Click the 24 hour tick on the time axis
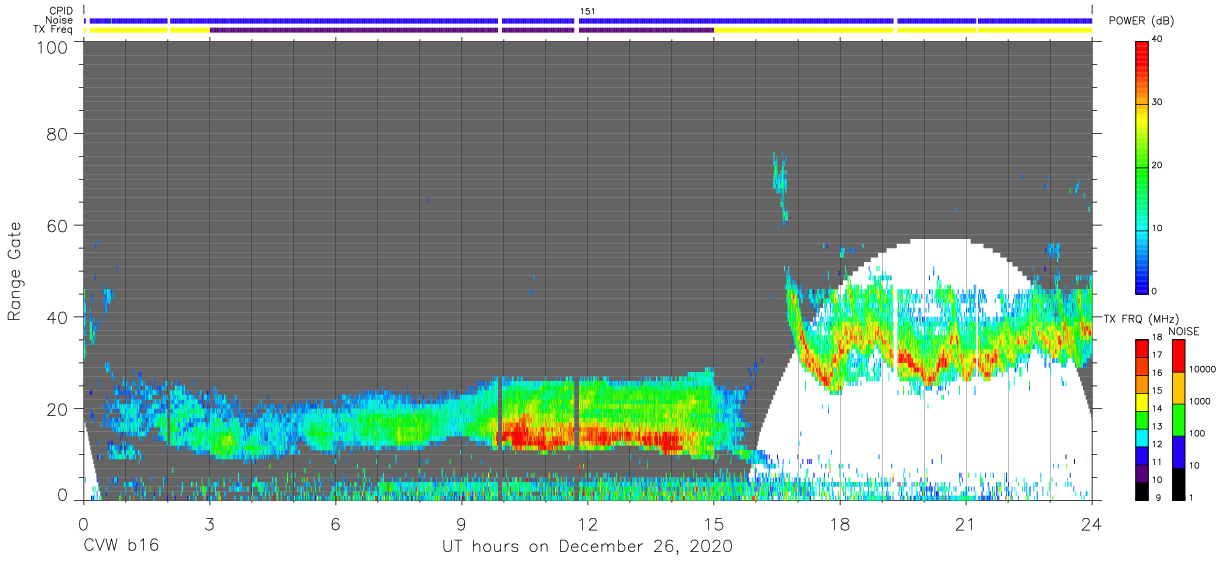 pyautogui.click(x=1091, y=524)
